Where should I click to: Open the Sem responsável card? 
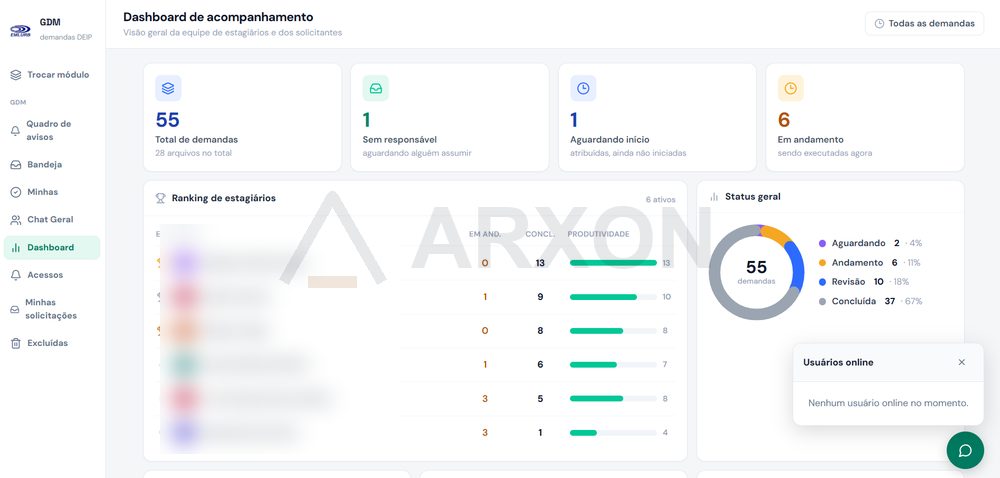450,117
